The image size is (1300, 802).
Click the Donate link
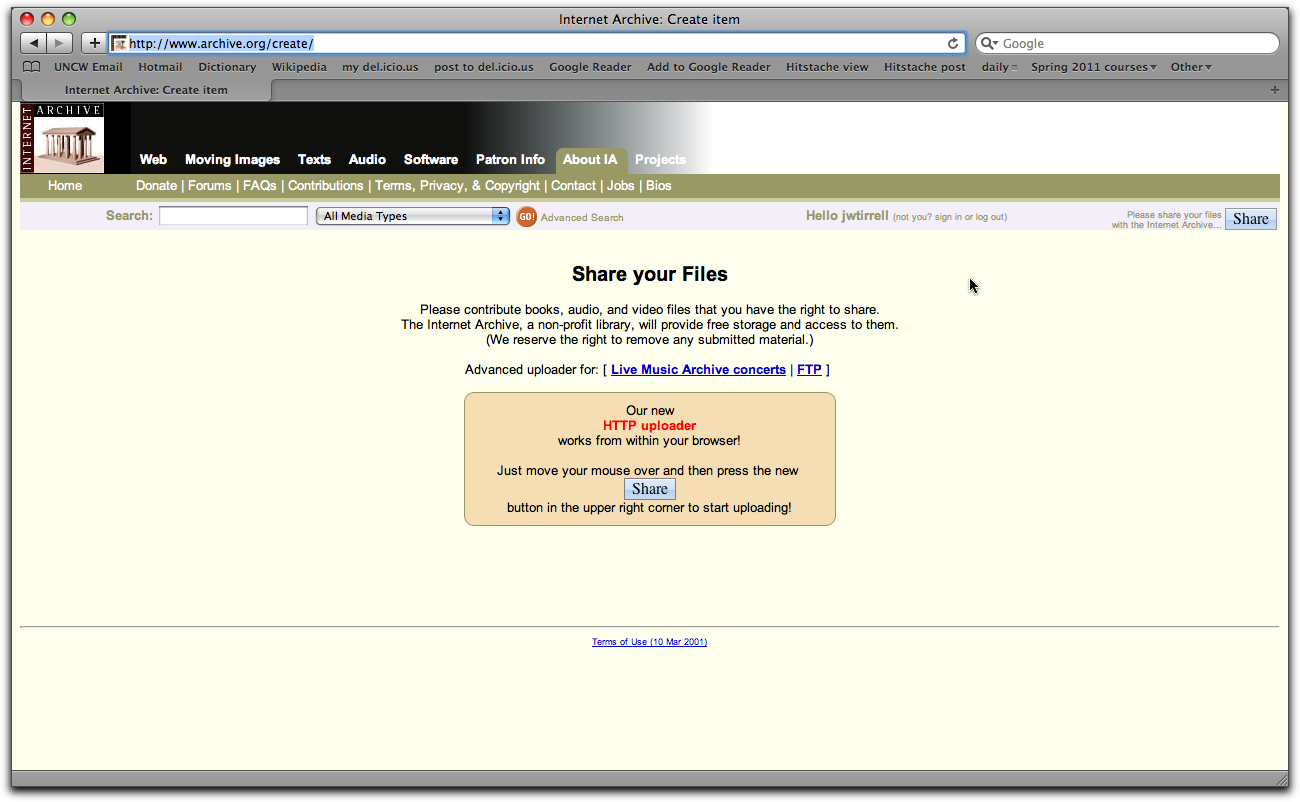(156, 186)
